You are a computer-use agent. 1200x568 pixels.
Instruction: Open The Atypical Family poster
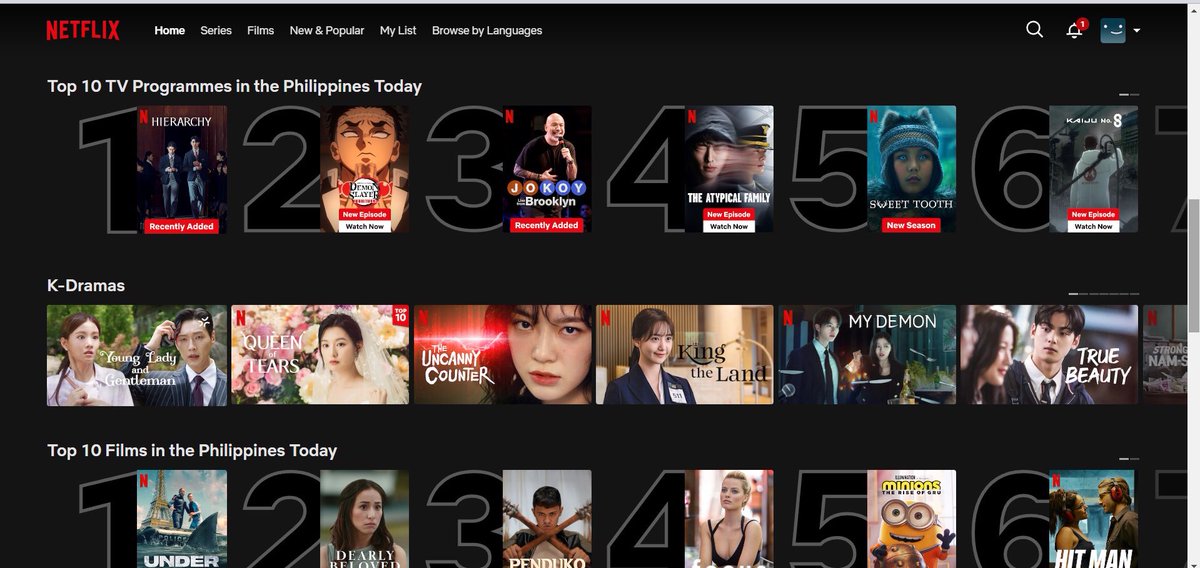pos(729,169)
